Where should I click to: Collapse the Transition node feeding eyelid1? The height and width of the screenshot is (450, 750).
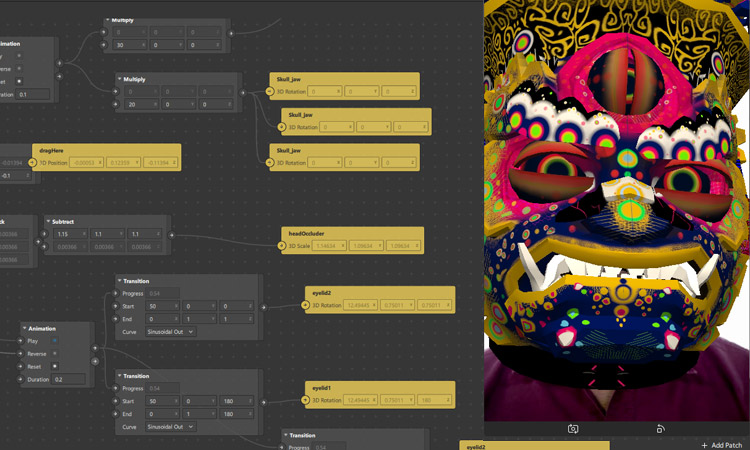120,376
